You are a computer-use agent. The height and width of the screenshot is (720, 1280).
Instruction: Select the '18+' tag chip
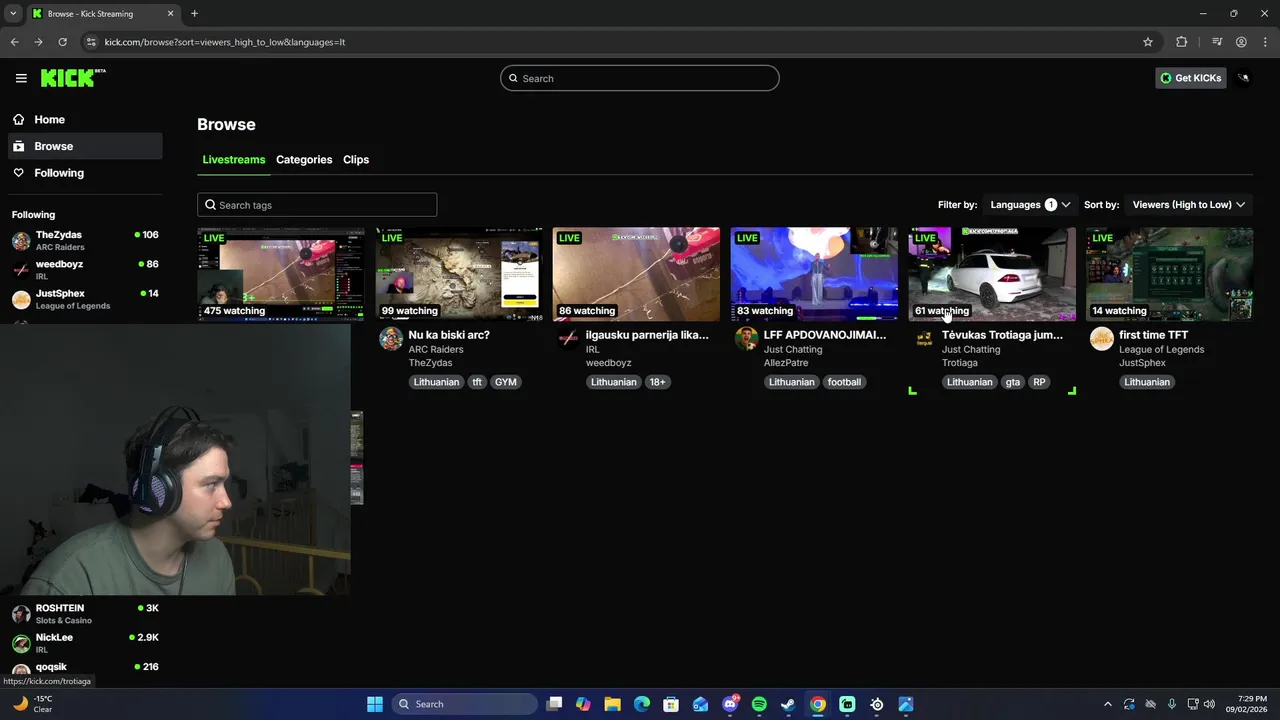pos(657,382)
